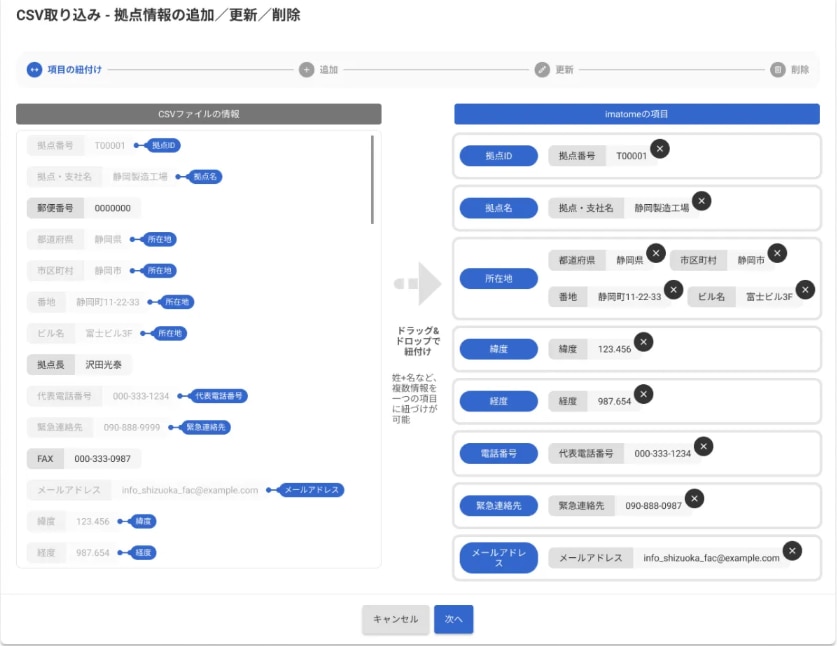Remove the 拠点・支社名 mapping chip
The width and height of the screenshot is (837, 646).
coord(702,201)
